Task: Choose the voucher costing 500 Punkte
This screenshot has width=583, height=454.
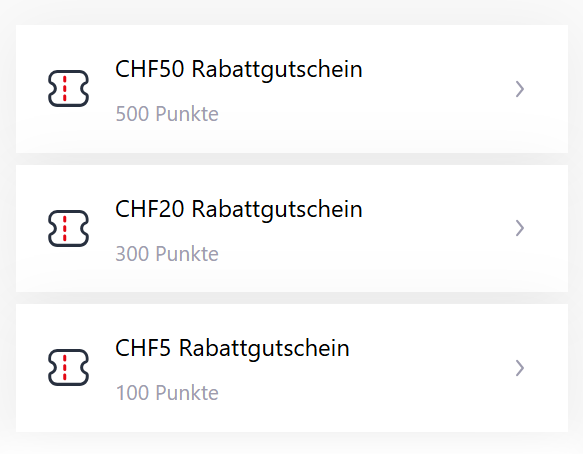Action: (x=292, y=89)
